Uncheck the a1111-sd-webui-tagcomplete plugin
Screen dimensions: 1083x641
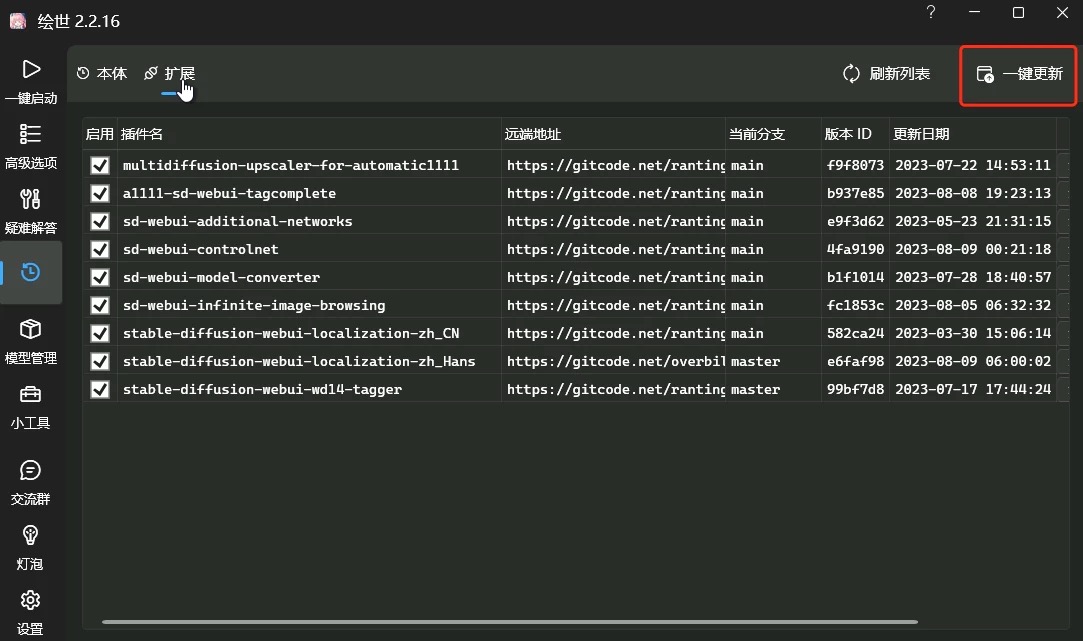click(99, 193)
